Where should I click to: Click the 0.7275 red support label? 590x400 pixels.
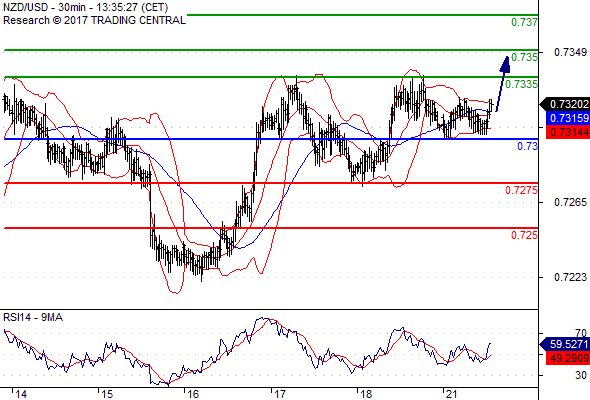521,190
